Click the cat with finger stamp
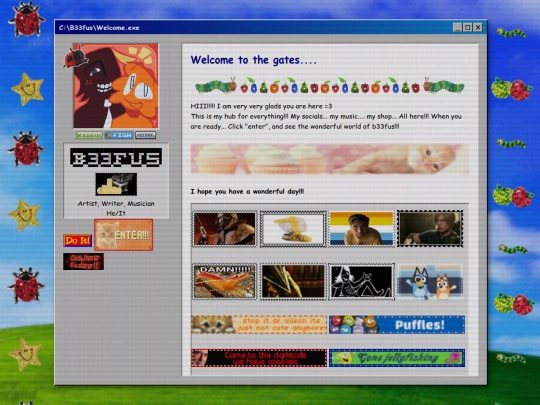The height and width of the screenshot is (405, 540). (x=116, y=184)
